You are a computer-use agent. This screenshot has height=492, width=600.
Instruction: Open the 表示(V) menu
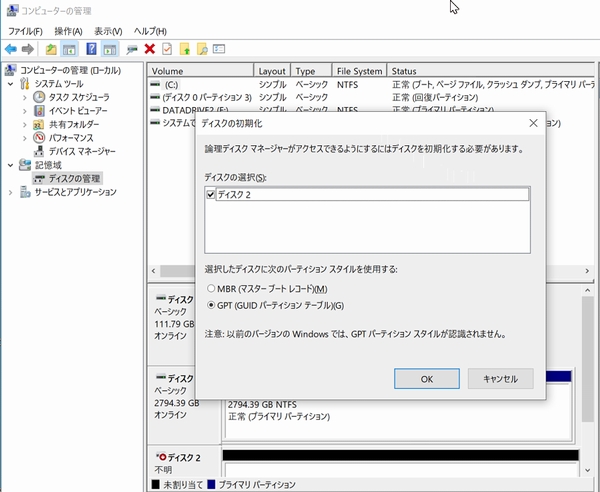pos(108,31)
